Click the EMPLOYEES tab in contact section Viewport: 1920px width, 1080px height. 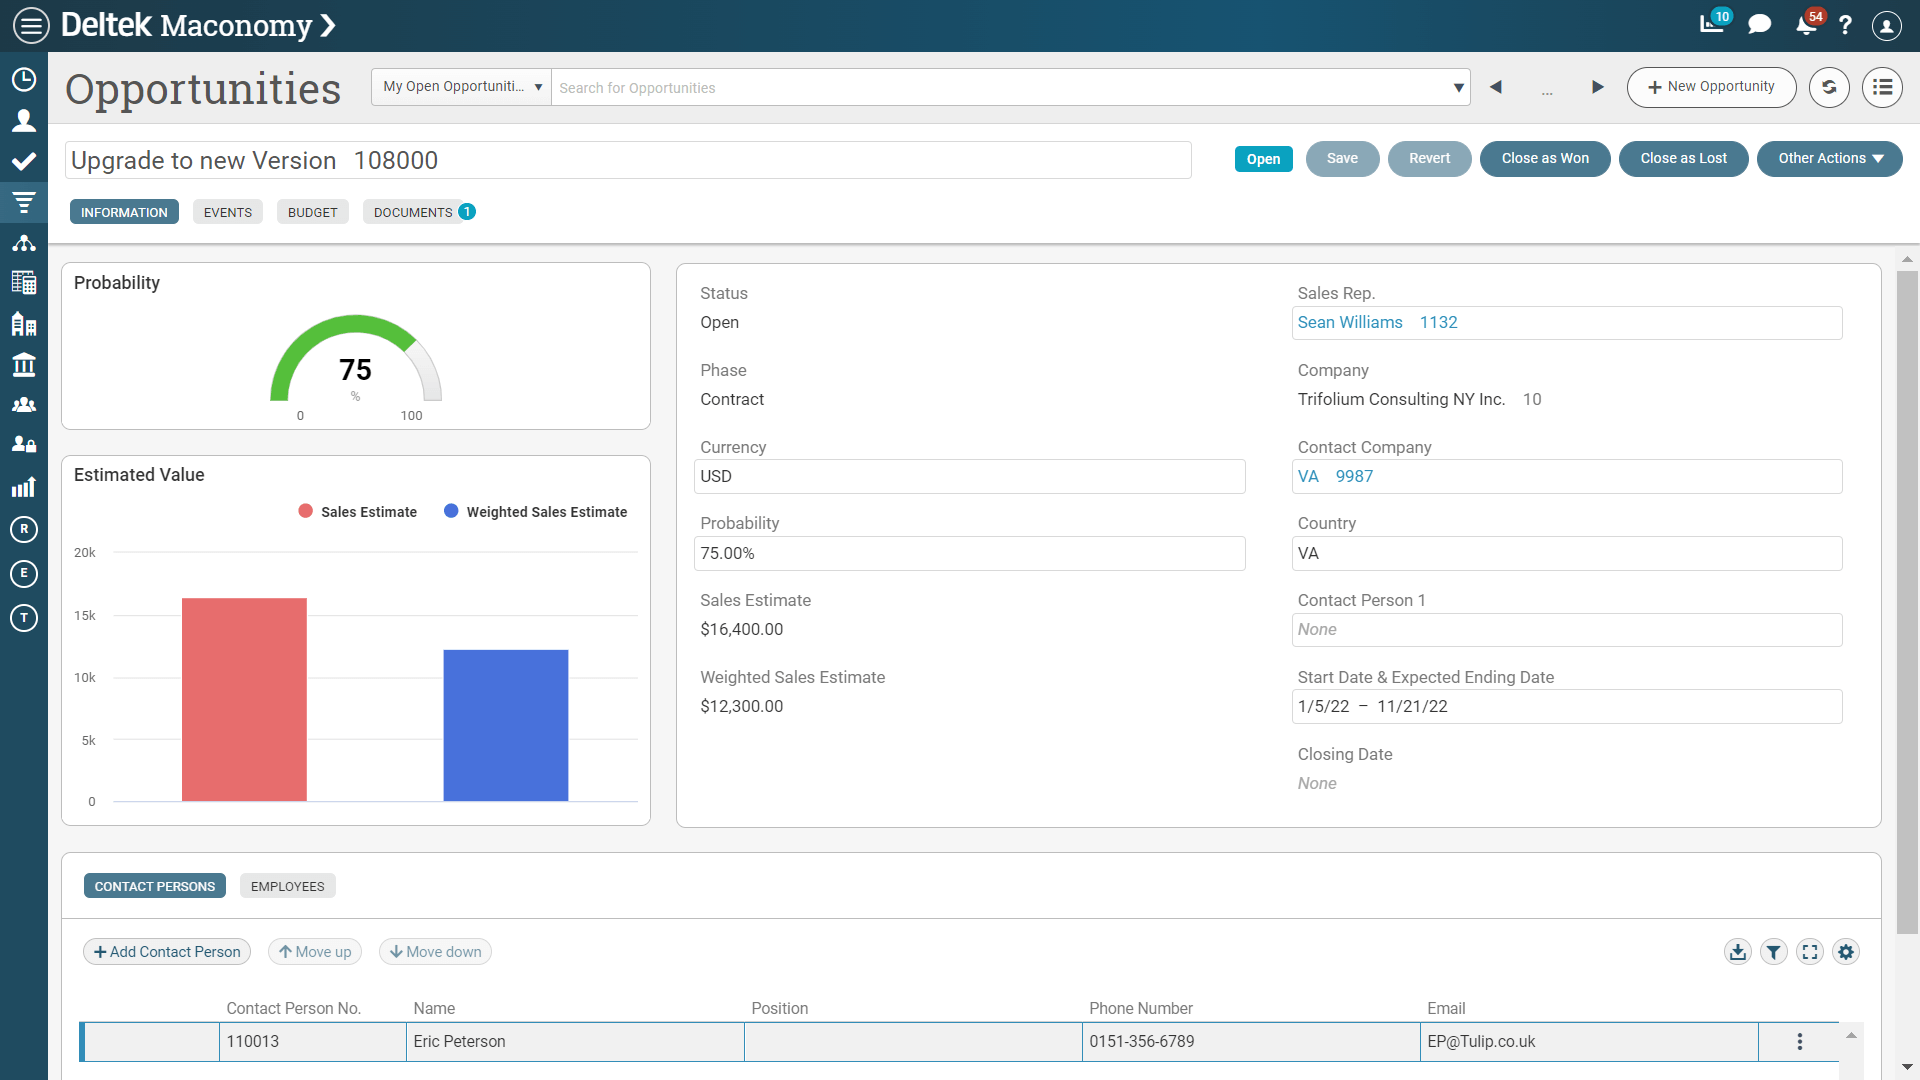point(287,886)
